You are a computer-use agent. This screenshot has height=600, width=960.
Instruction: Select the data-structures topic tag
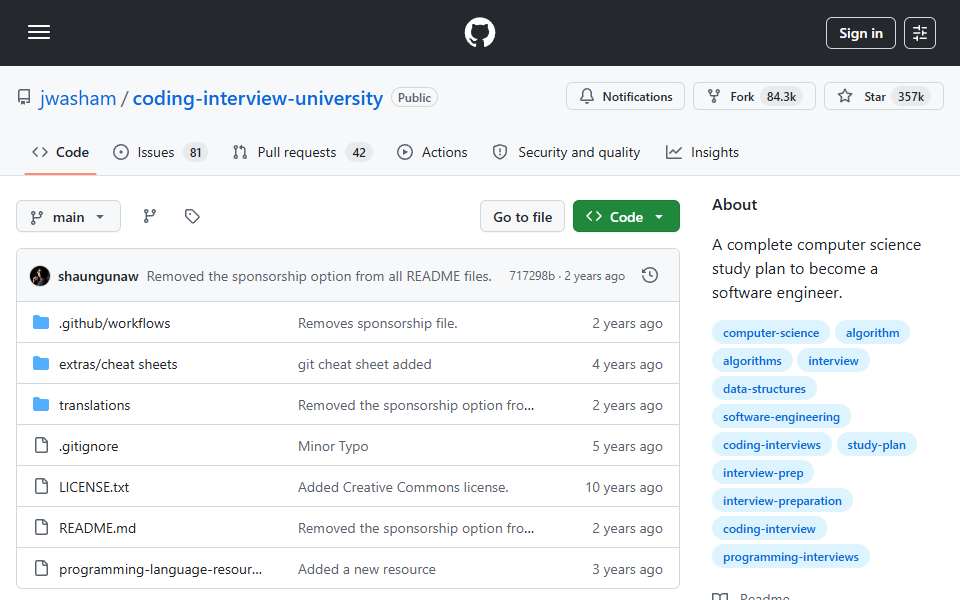pyautogui.click(x=764, y=389)
